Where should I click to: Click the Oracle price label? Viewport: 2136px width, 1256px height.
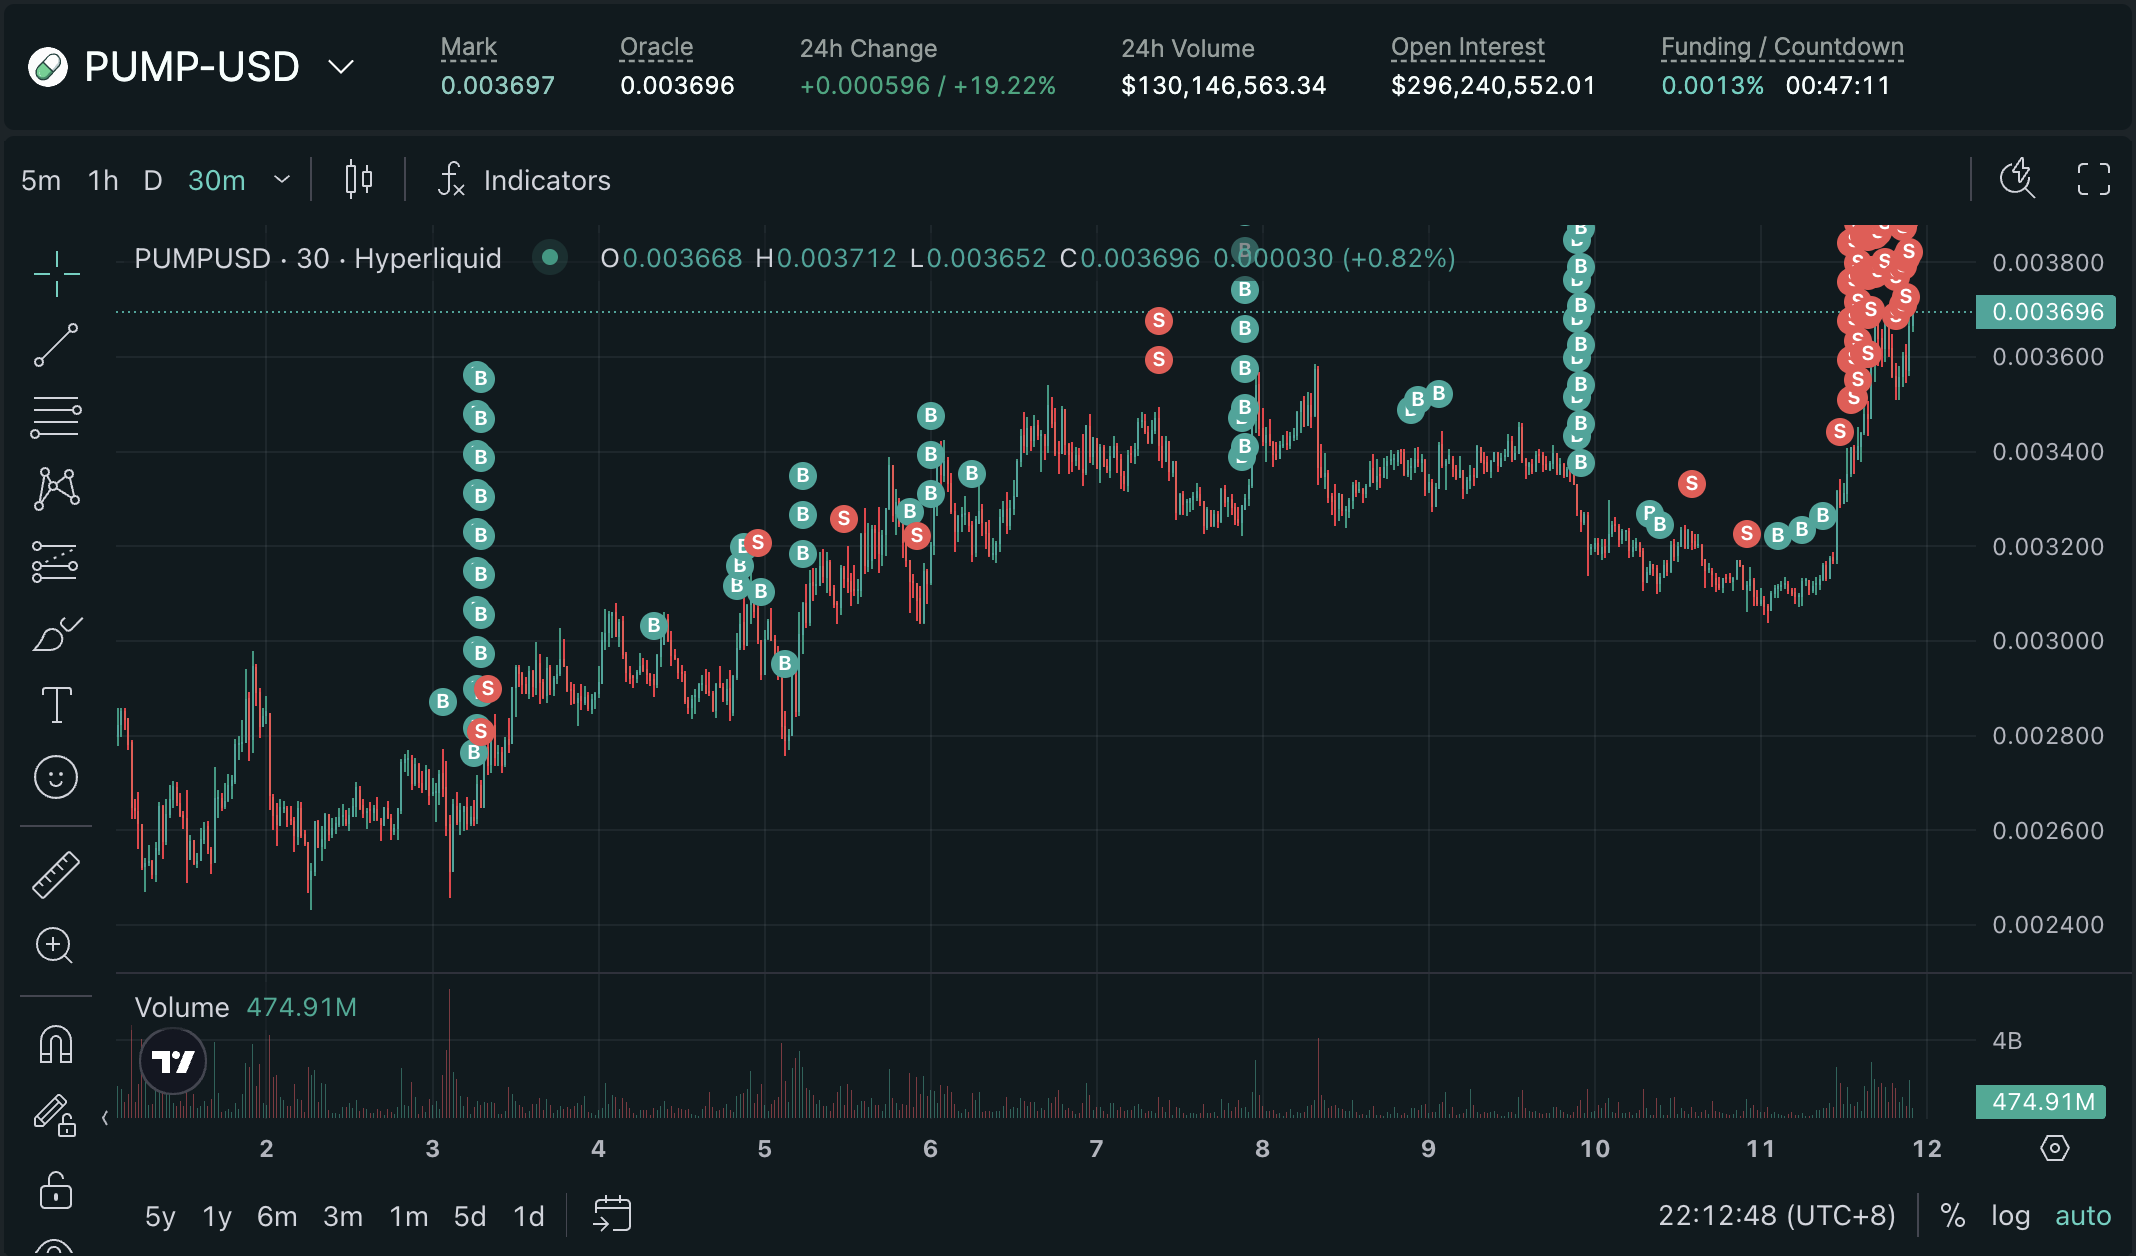[656, 47]
